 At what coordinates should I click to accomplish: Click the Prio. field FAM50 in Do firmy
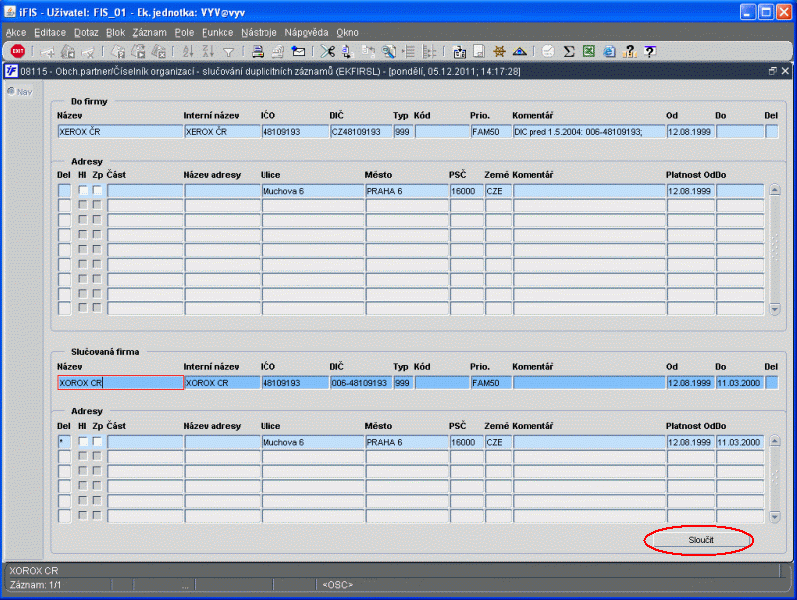click(491, 132)
